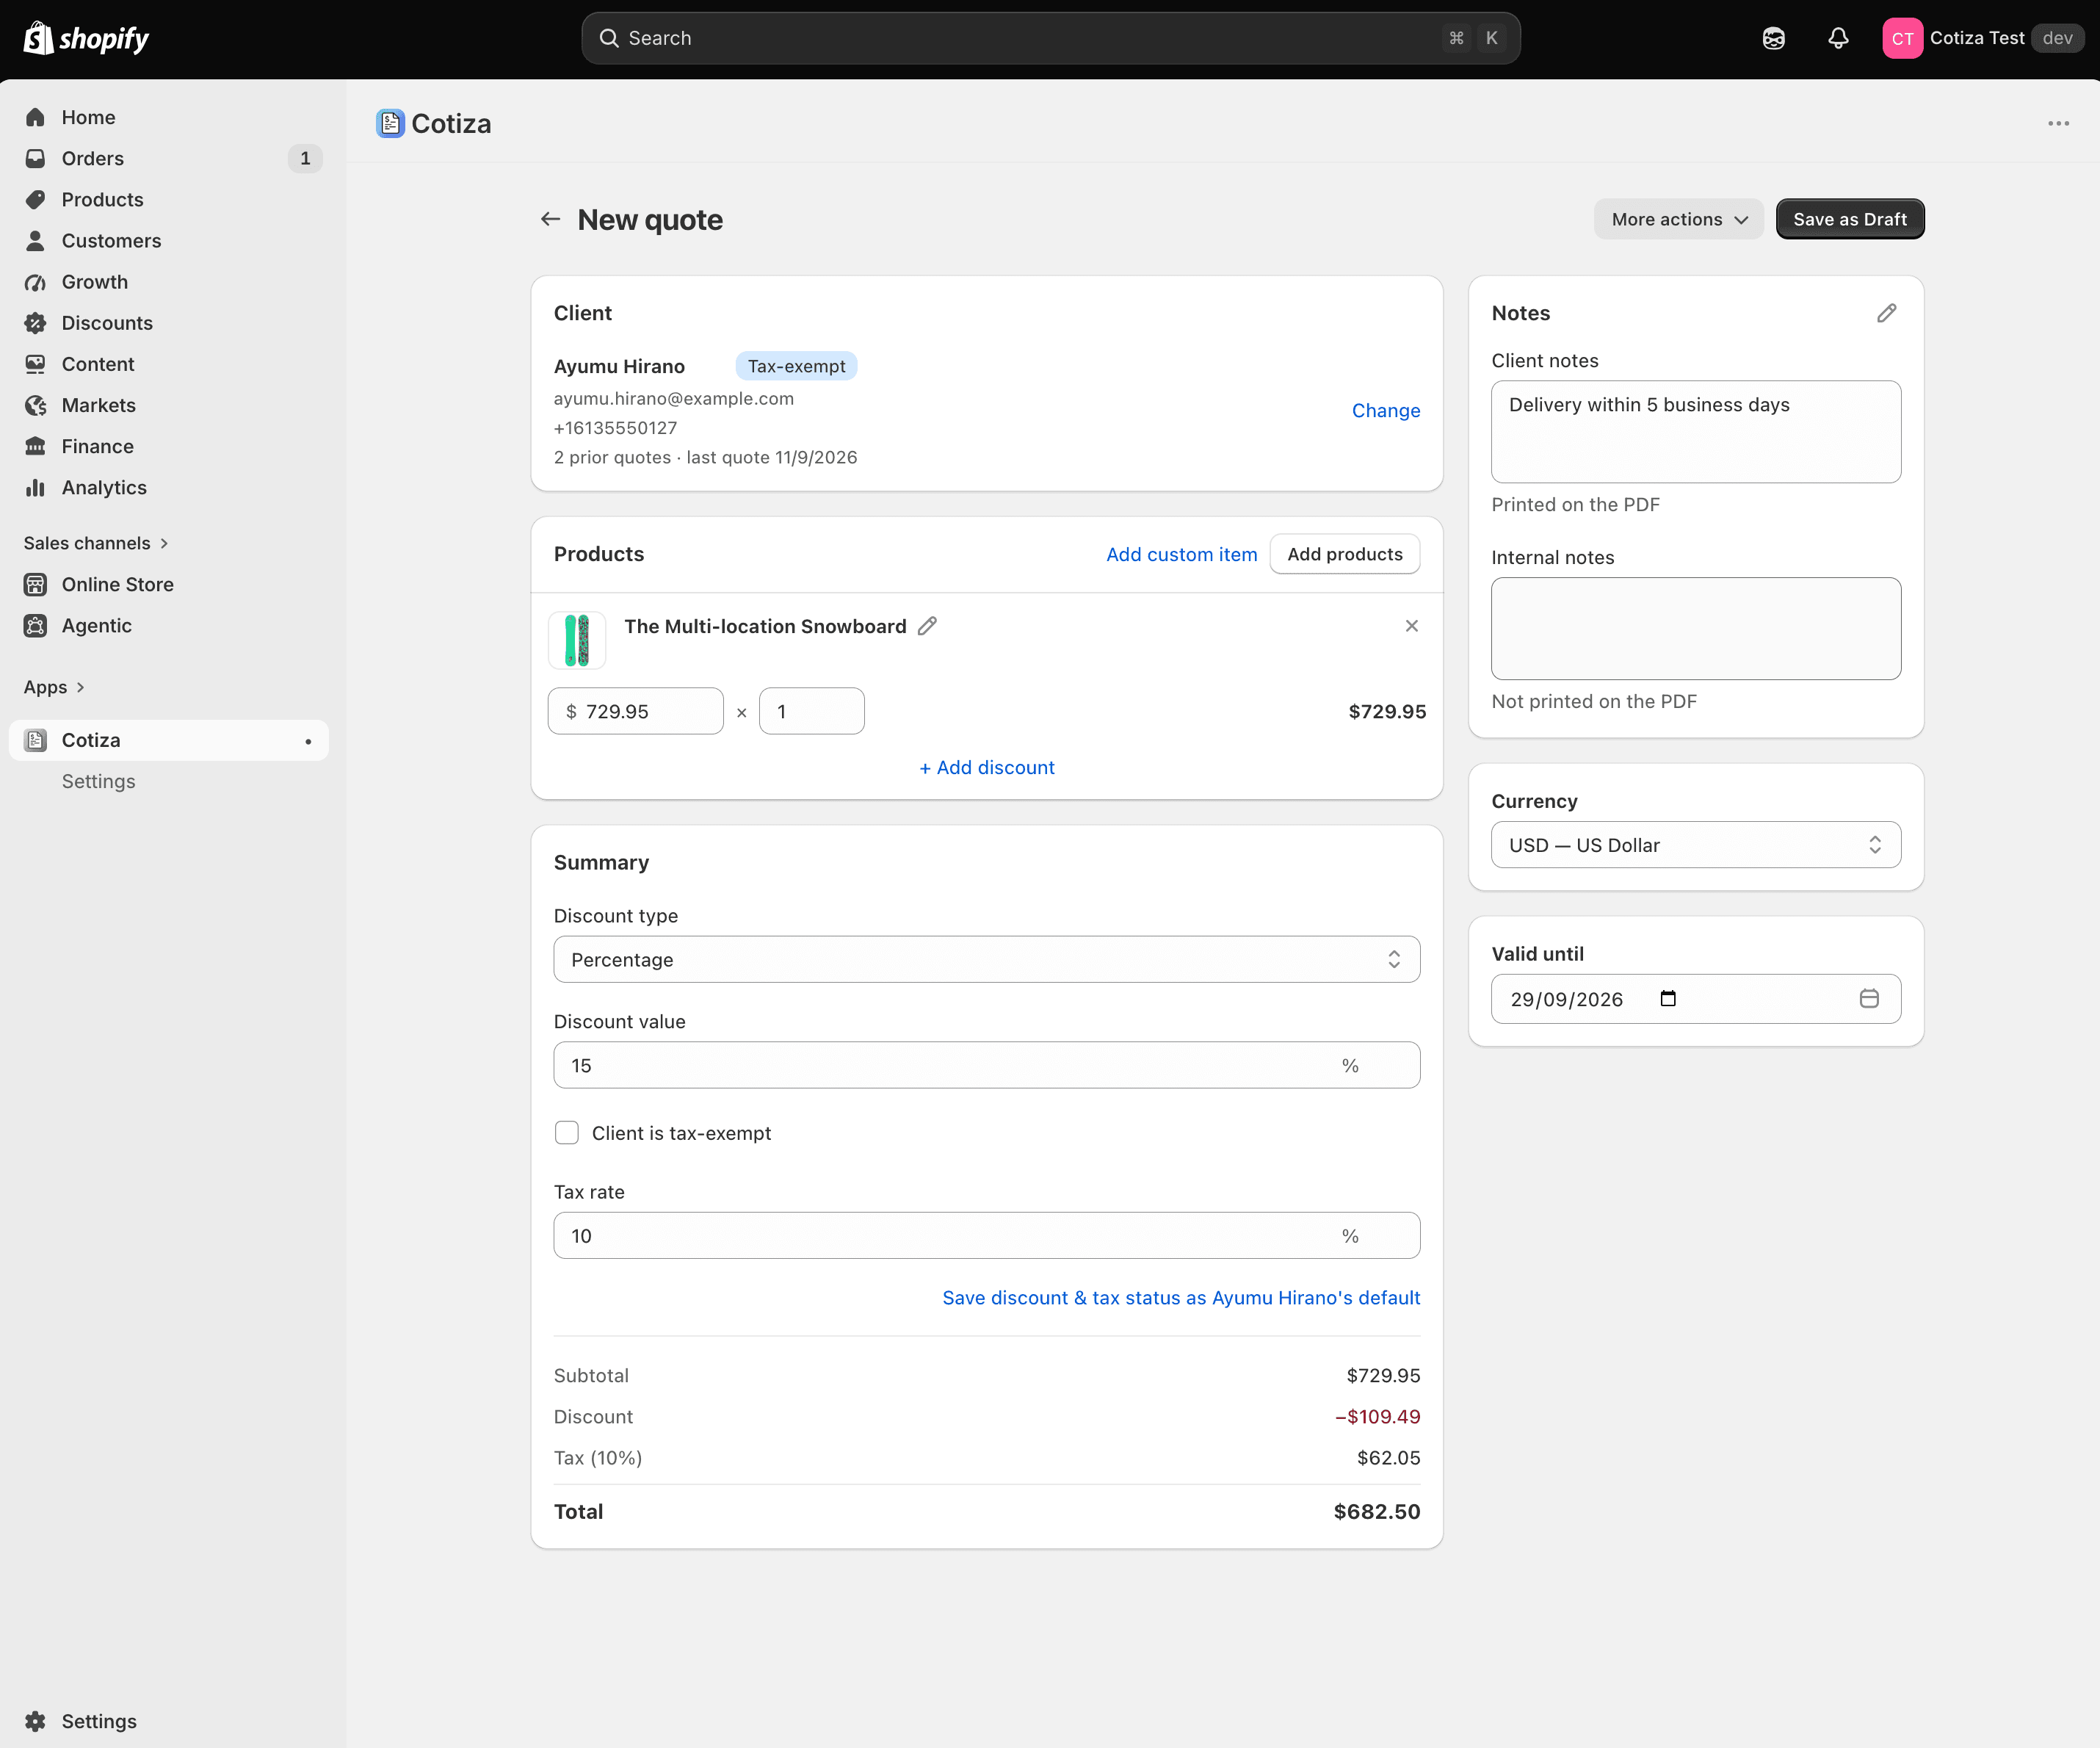Click the search magnifier icon
The height and width of the screenshot is (1748, 2100).
click(609, 38)
